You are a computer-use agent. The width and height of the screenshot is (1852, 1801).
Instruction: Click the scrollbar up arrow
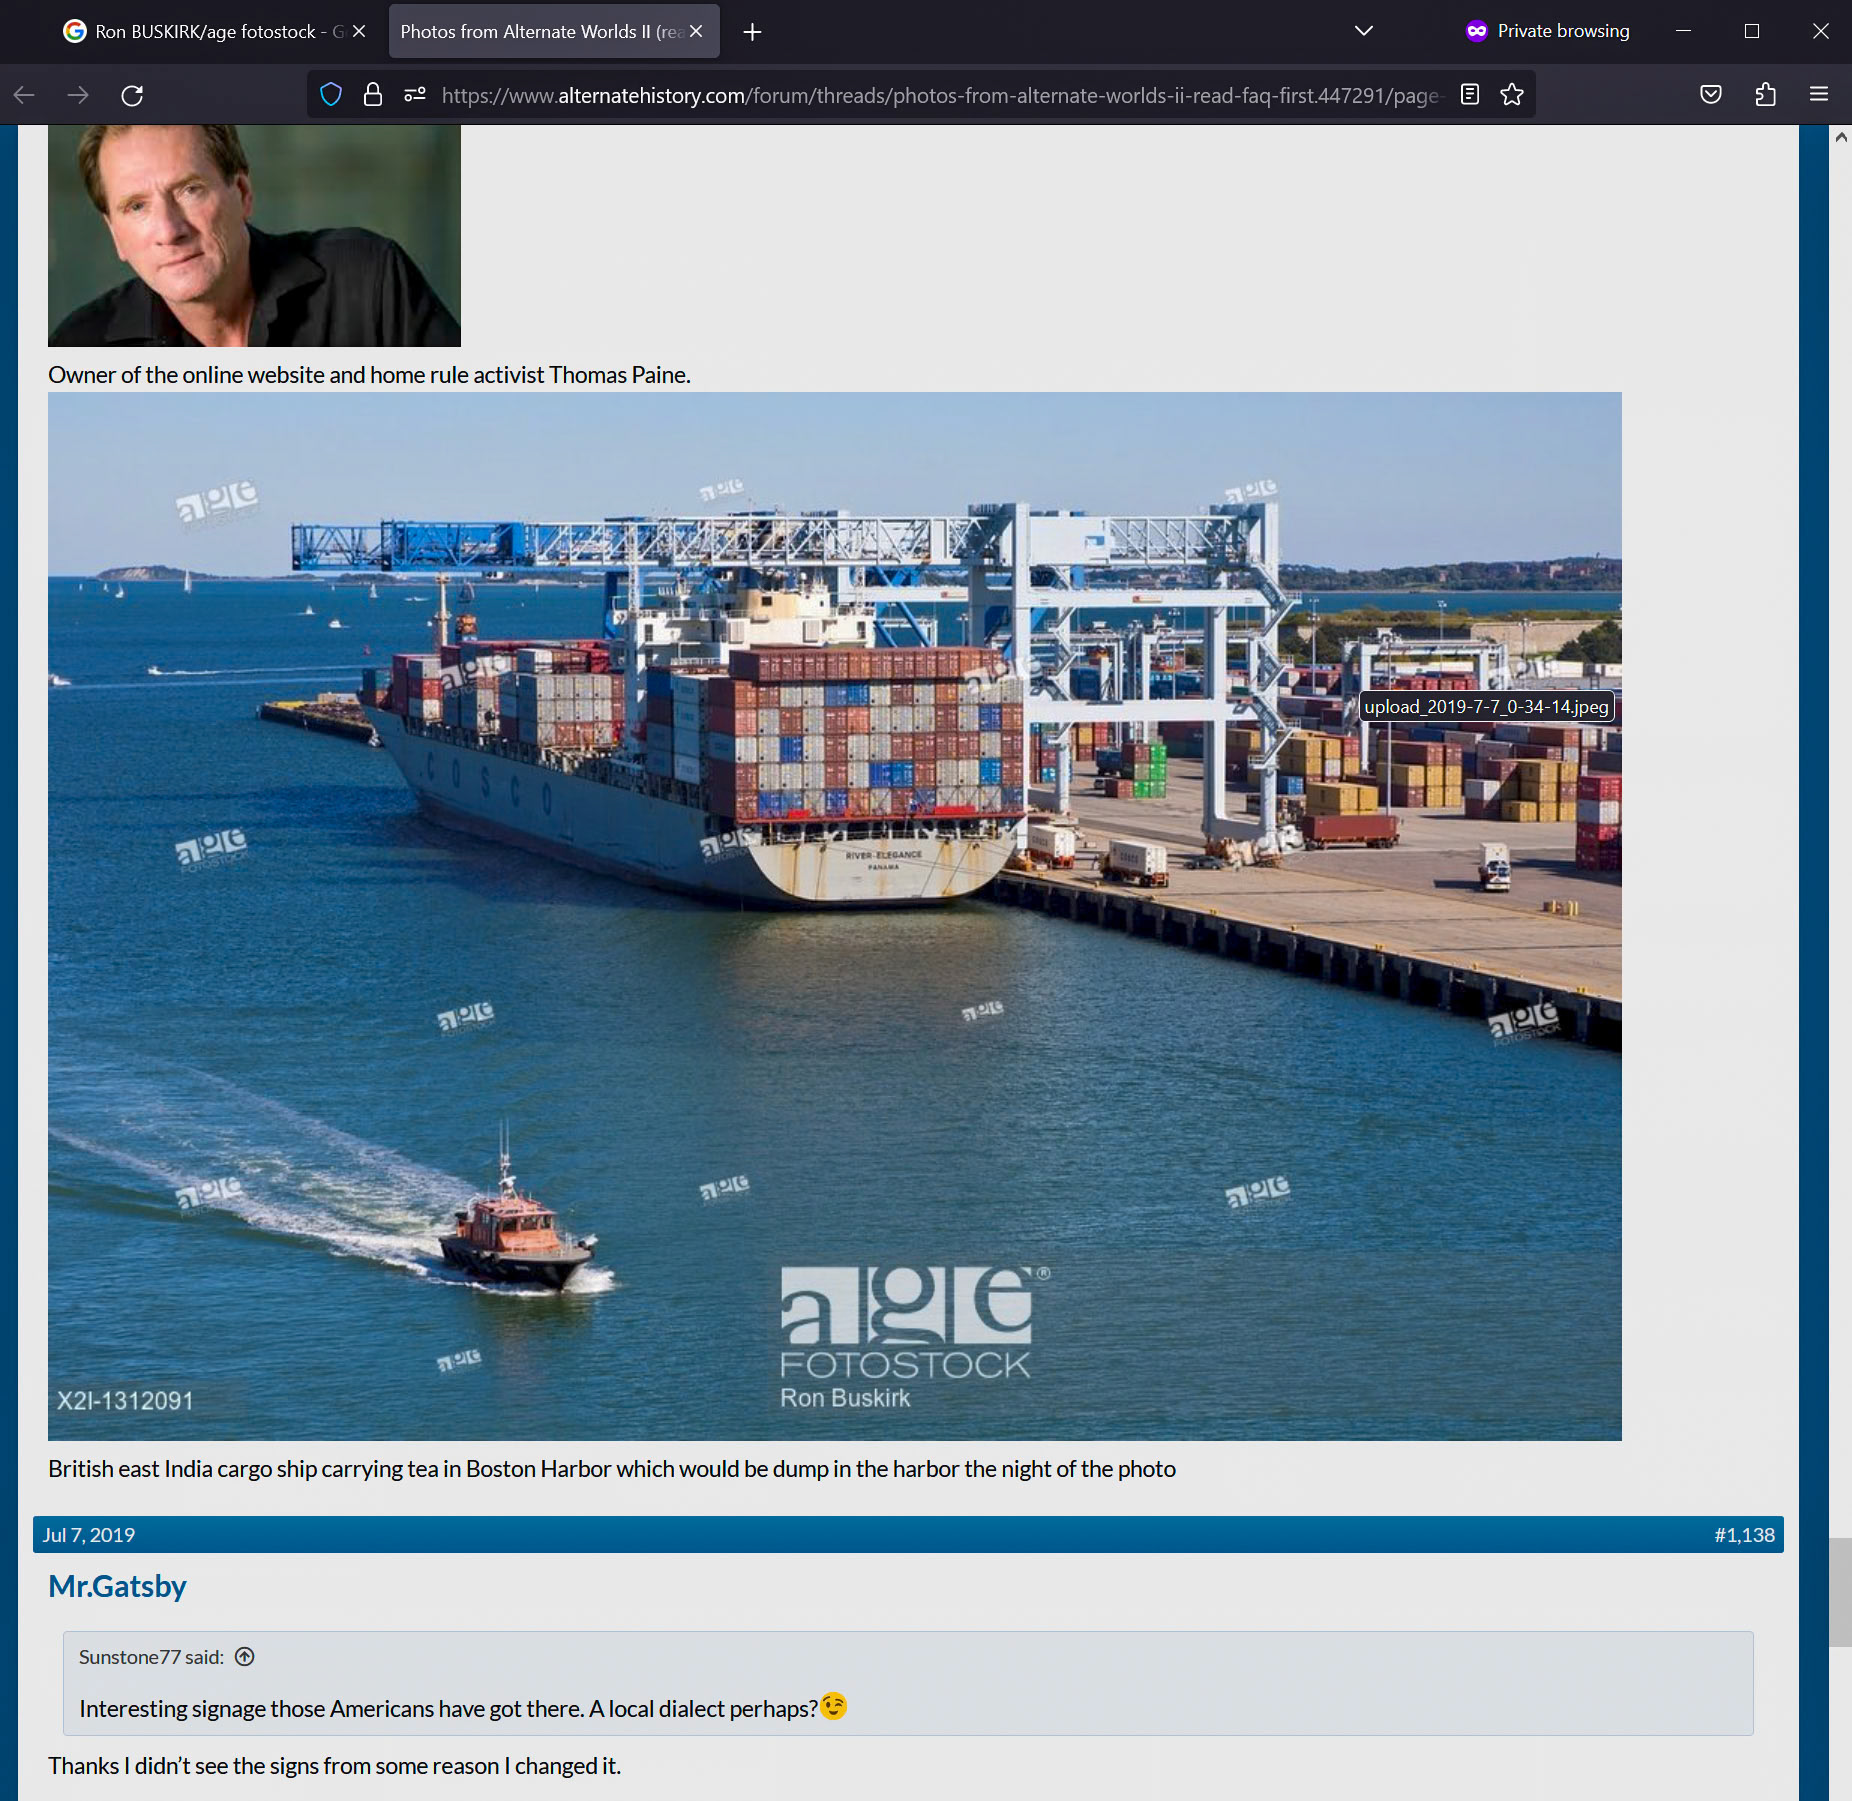(1840, 137)
